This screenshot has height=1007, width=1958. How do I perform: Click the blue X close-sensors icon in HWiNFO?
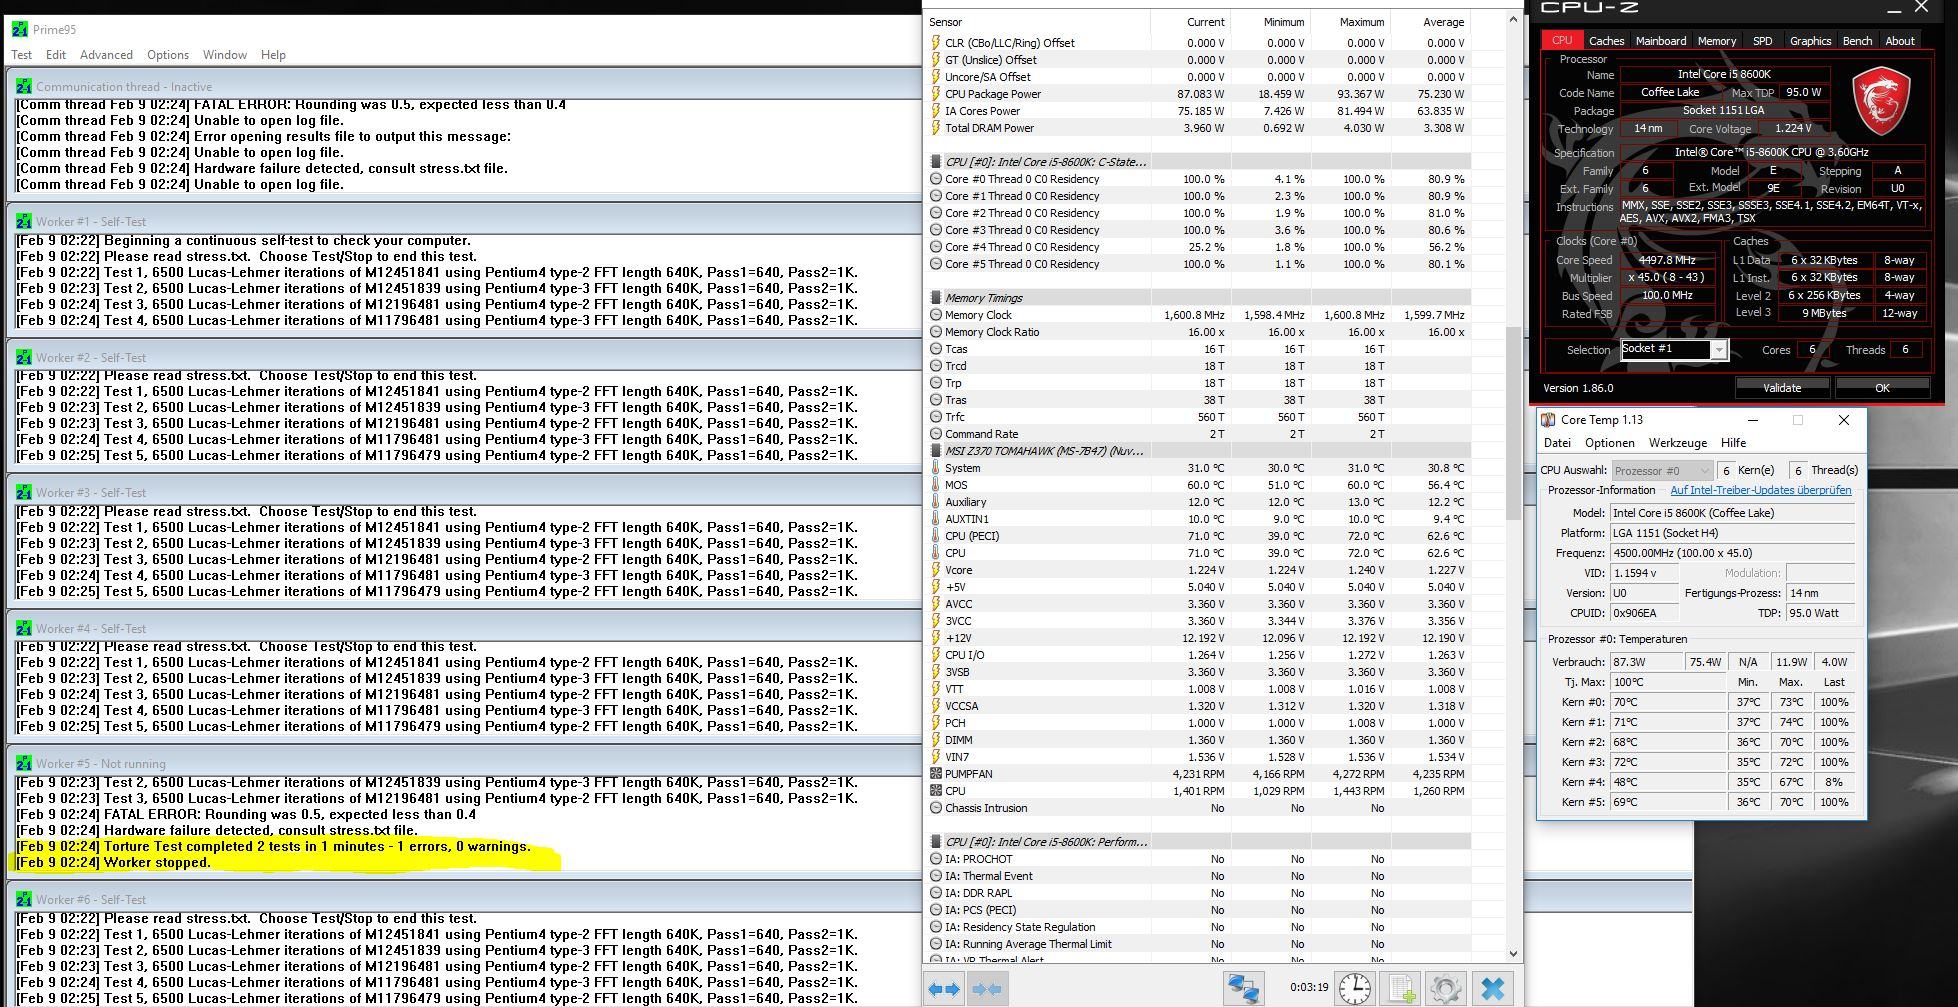[x=1492, y=988]
